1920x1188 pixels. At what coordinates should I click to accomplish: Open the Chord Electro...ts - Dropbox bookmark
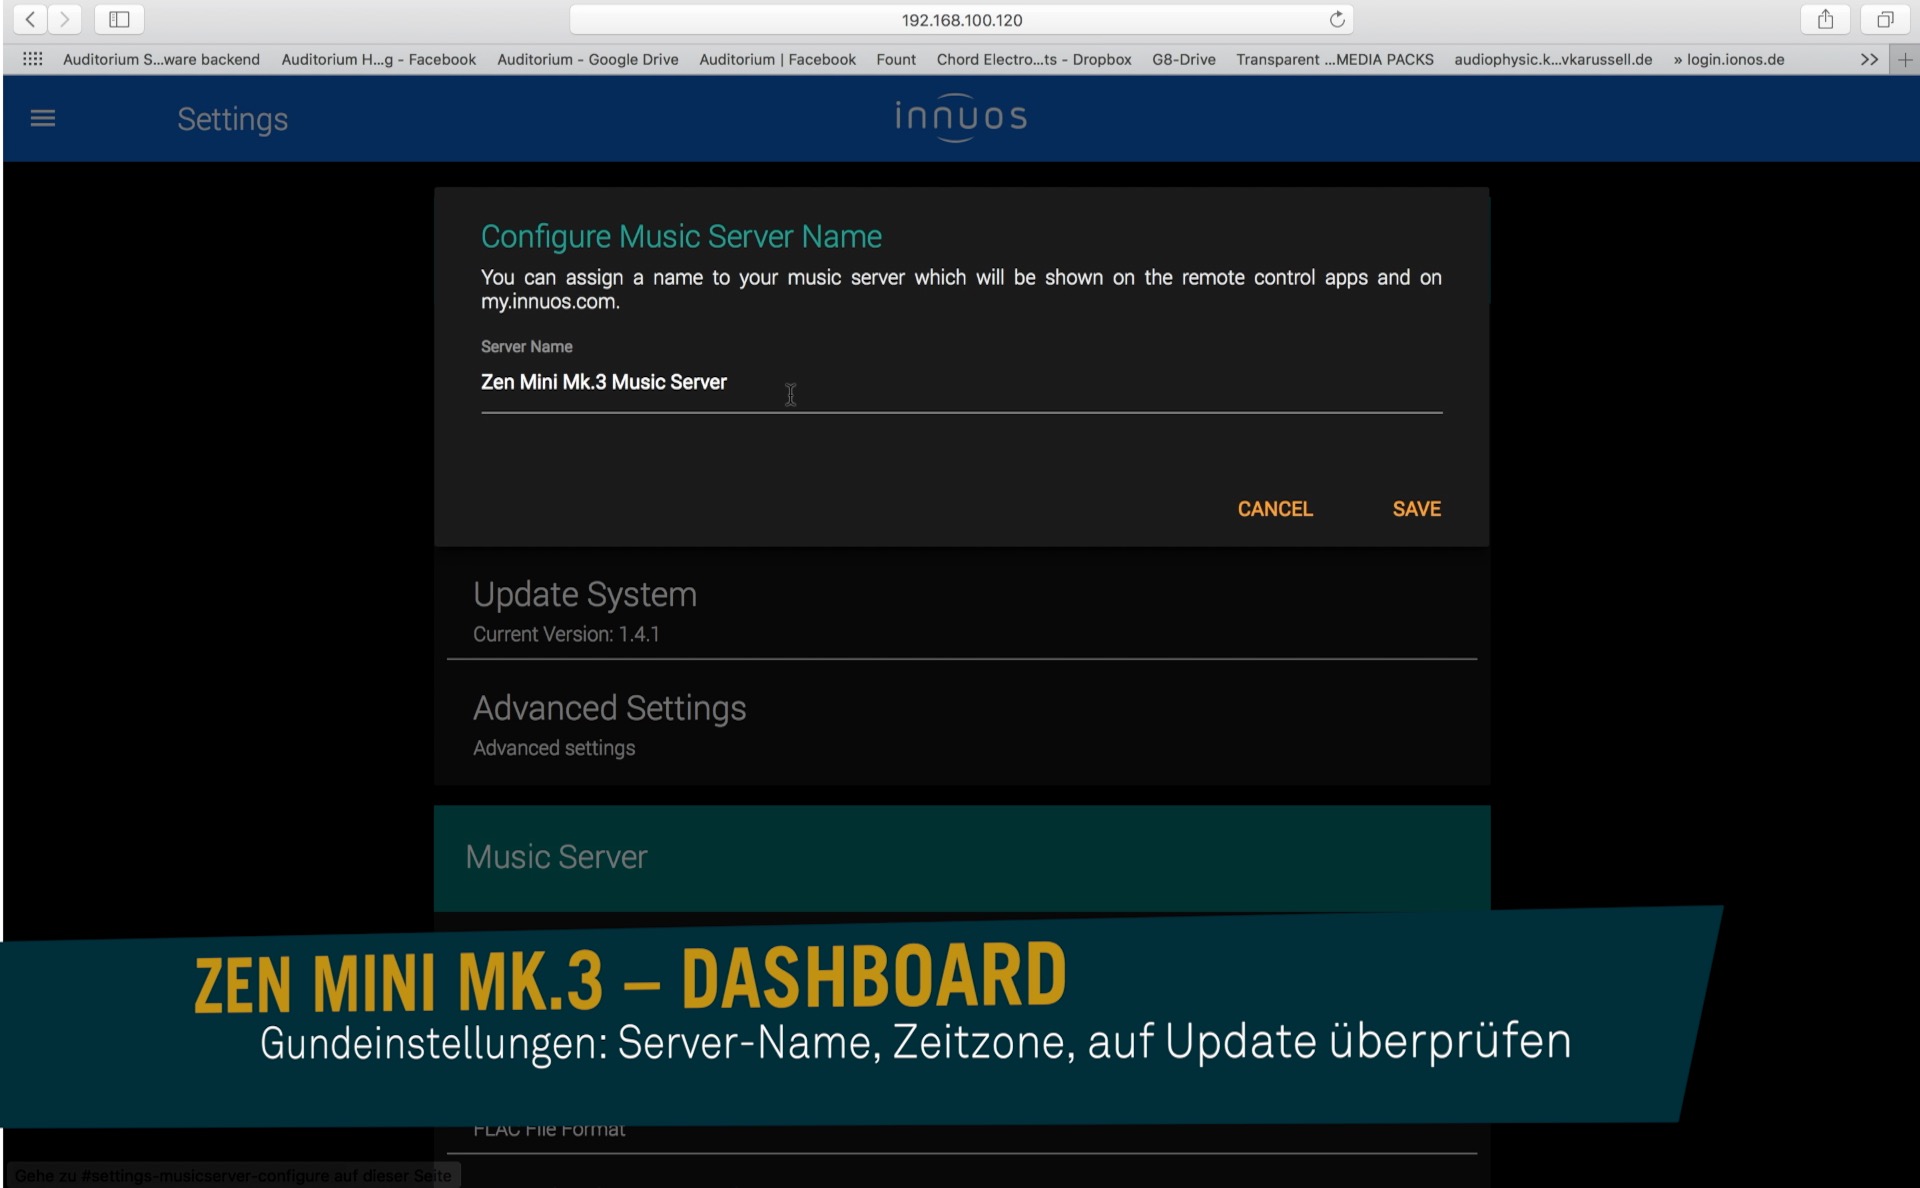click(x=1034, y=59)
